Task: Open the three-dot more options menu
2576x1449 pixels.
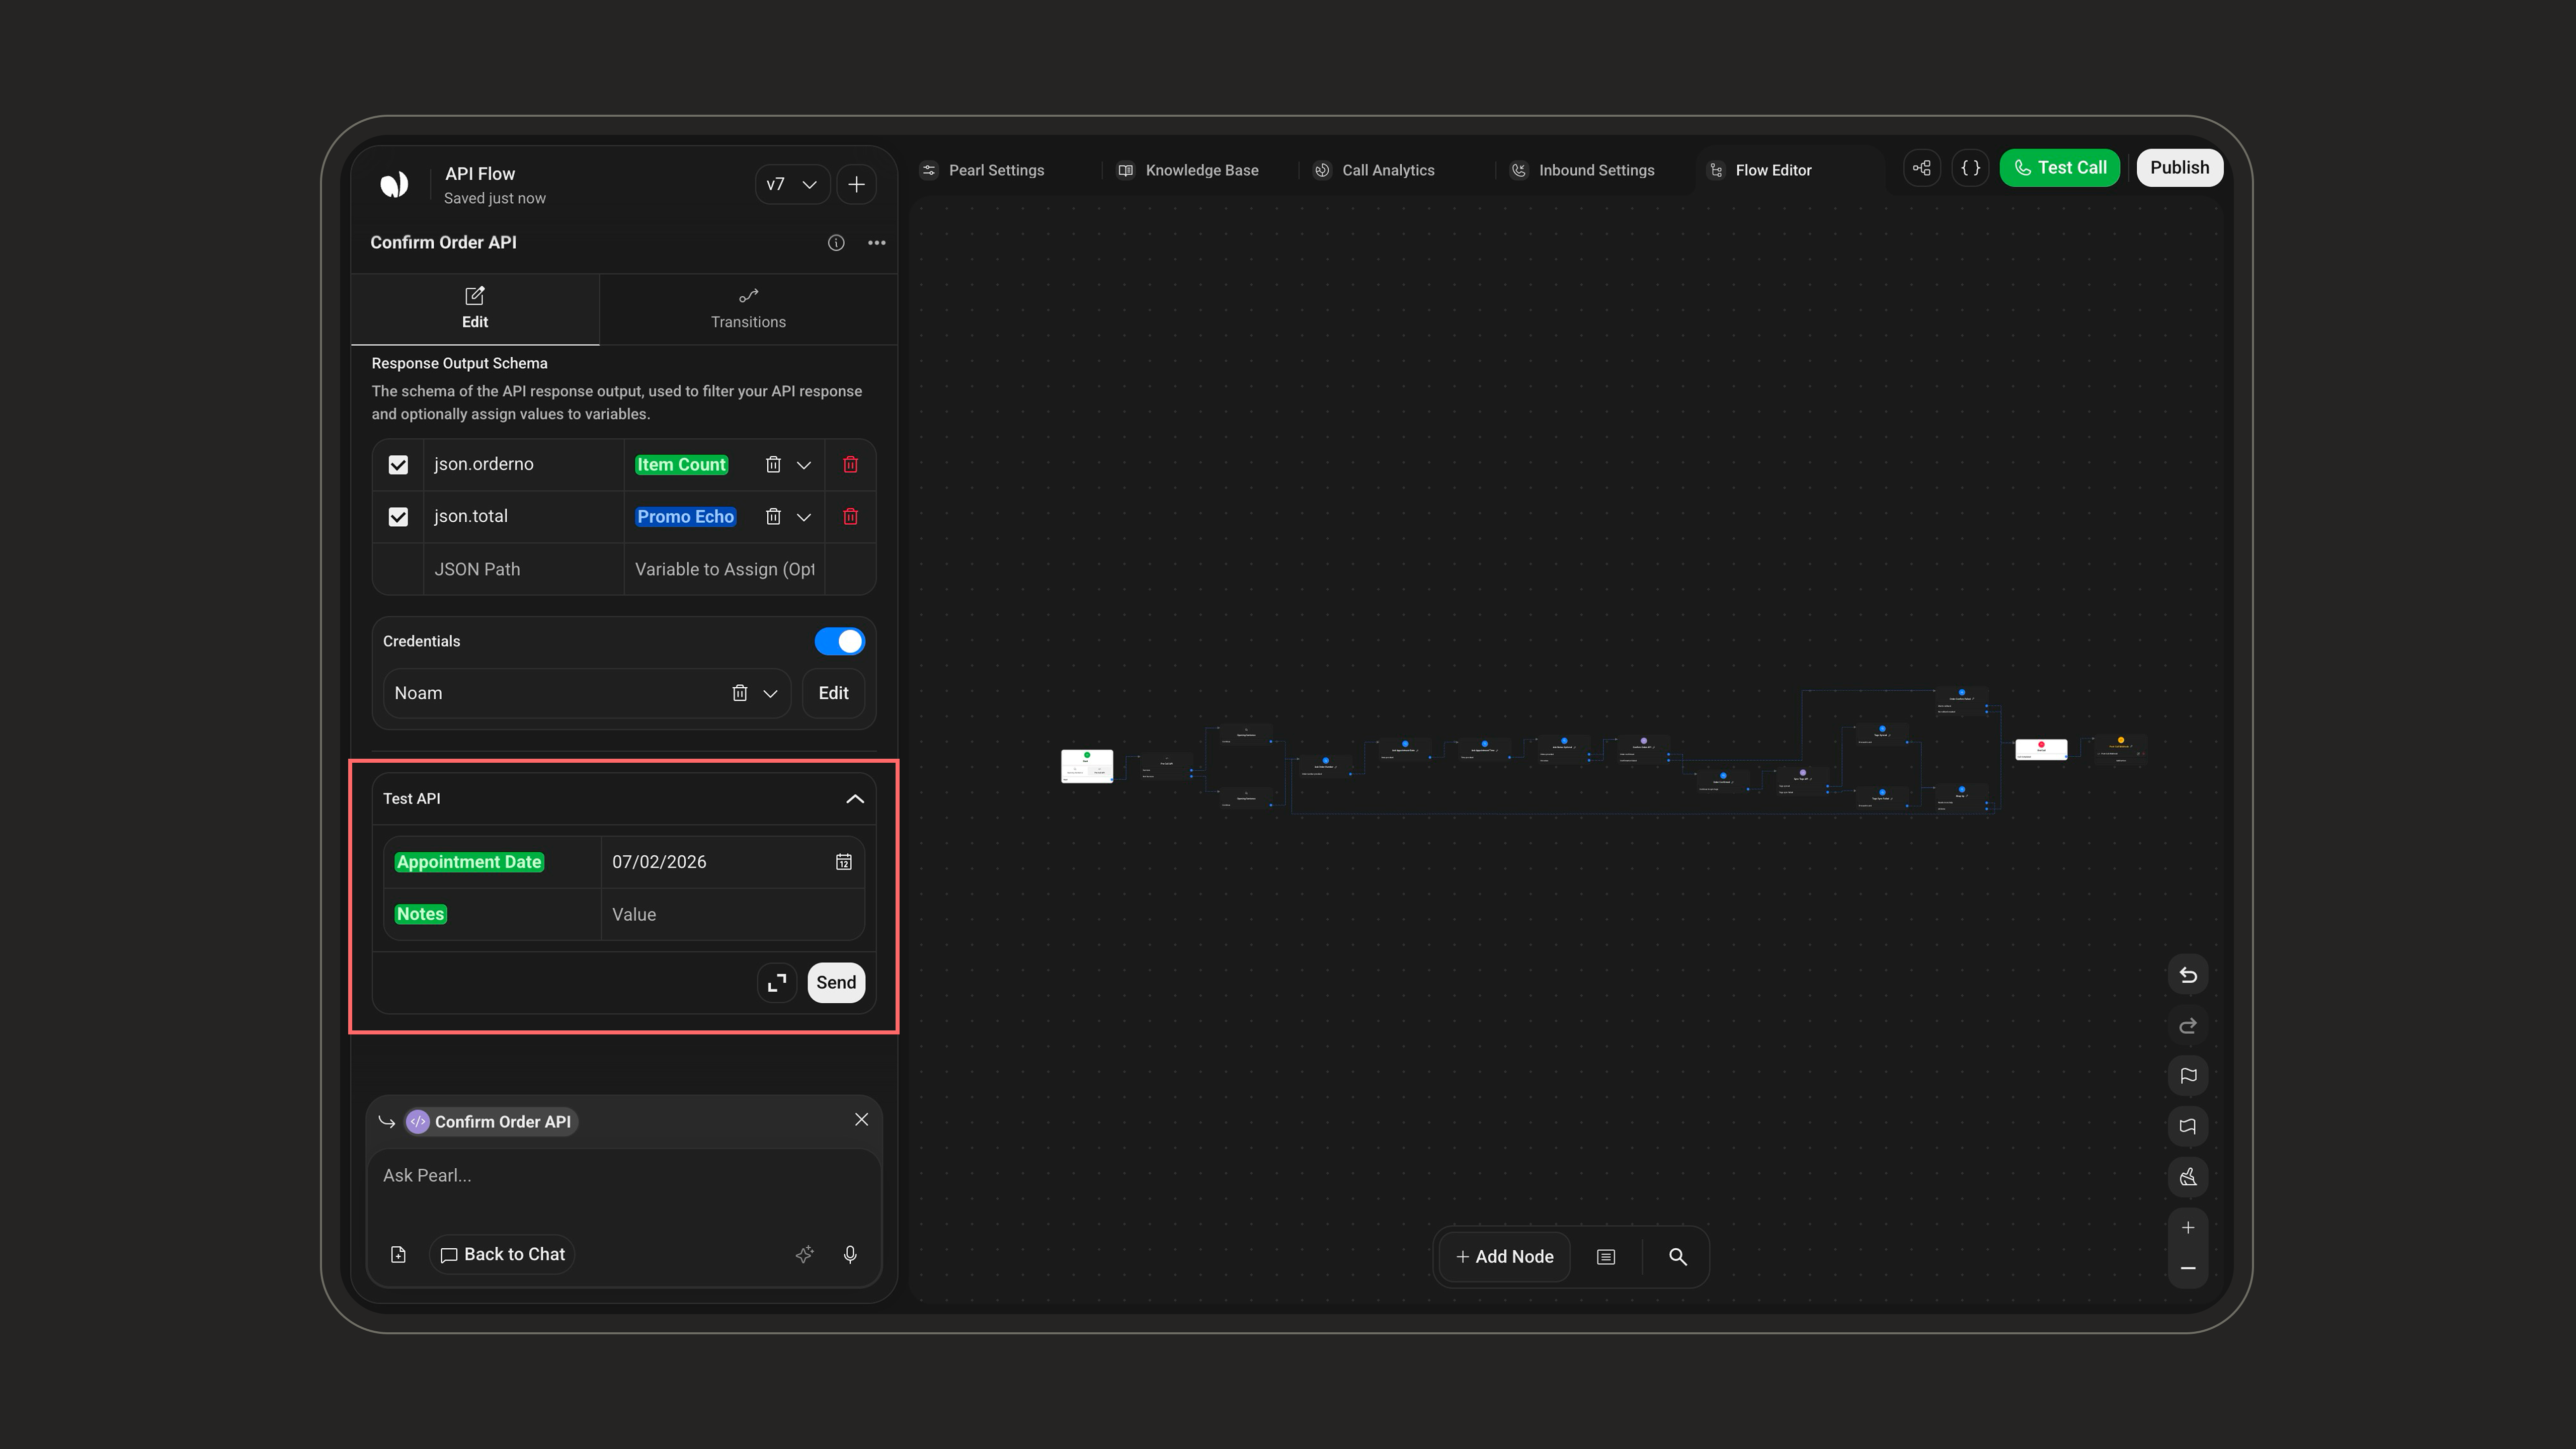Action: coord(877,243)
